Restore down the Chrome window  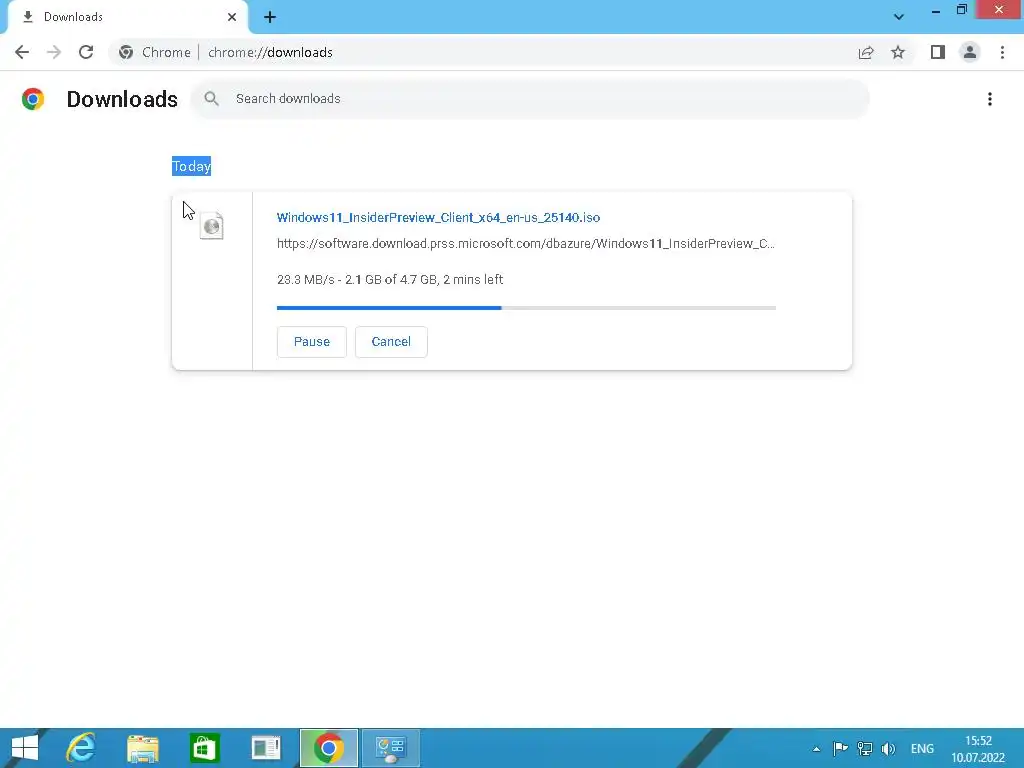(x=961, y=10)
